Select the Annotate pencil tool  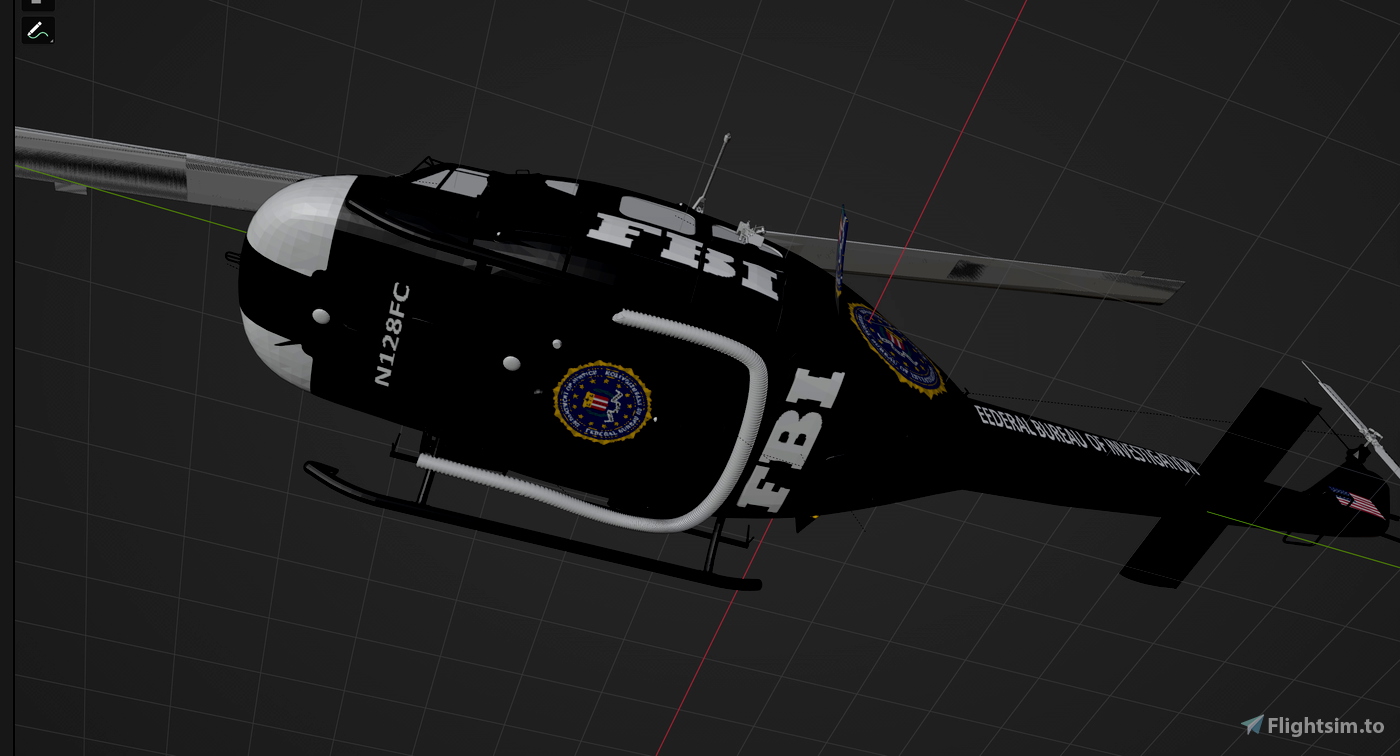38,31
